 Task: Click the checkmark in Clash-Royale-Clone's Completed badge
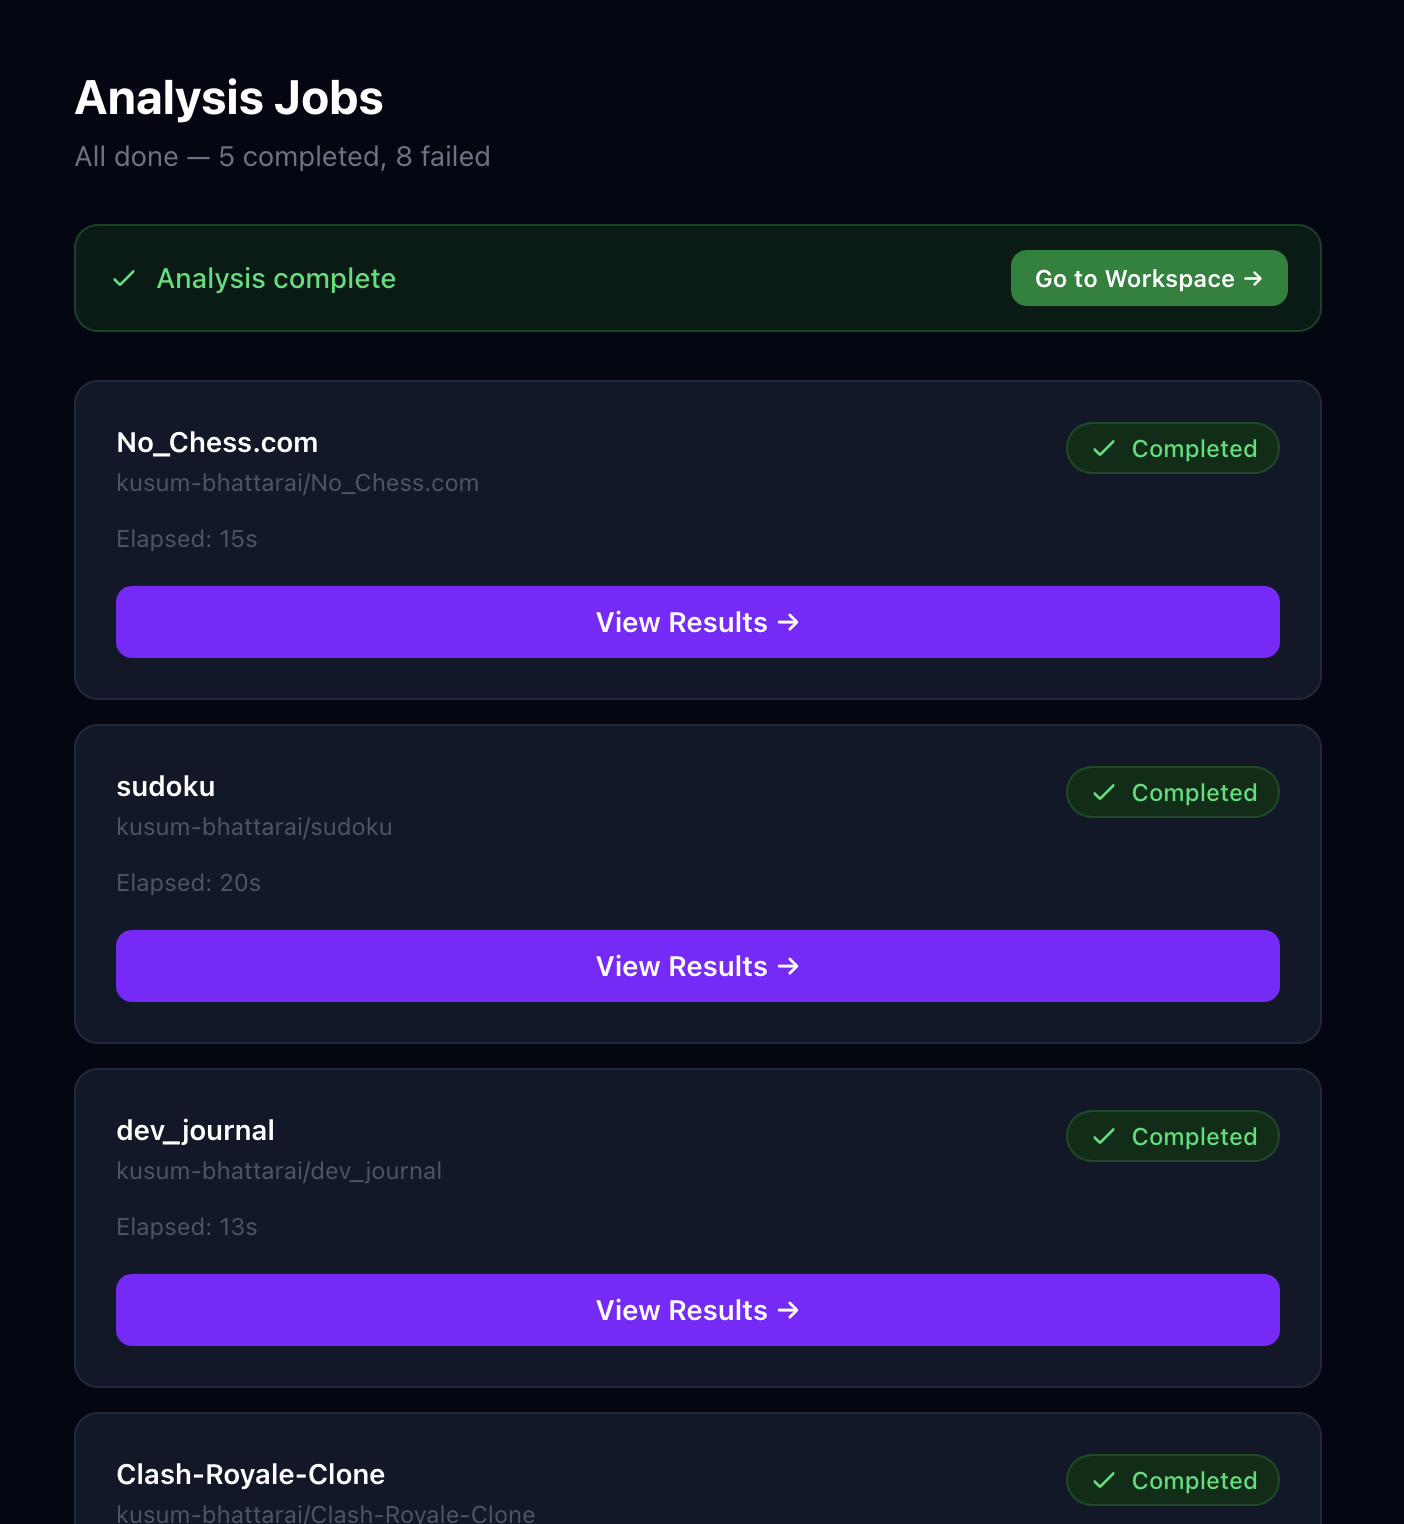click(x=1104, y=1481)
